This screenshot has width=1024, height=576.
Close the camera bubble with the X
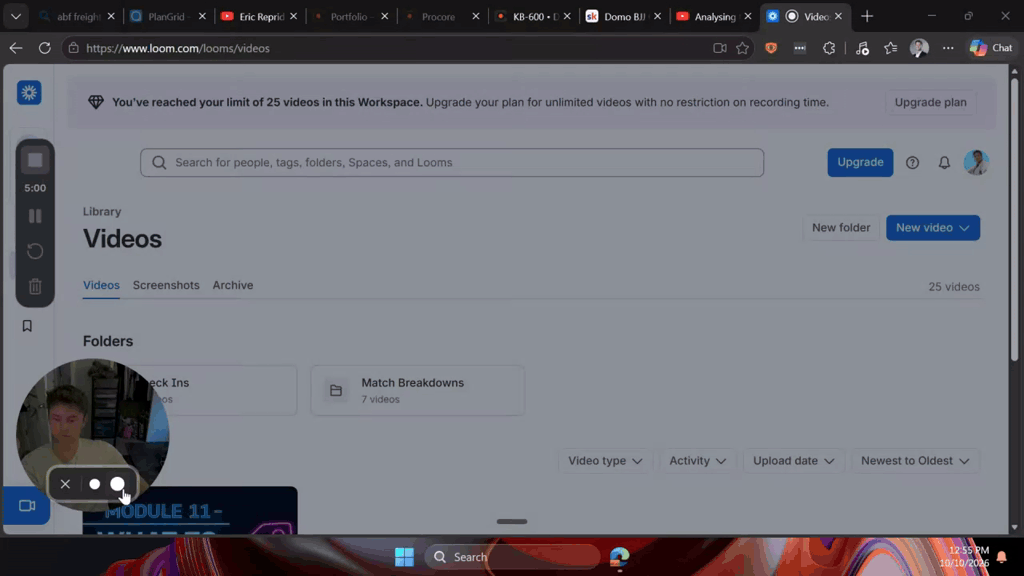coord(65,484)
